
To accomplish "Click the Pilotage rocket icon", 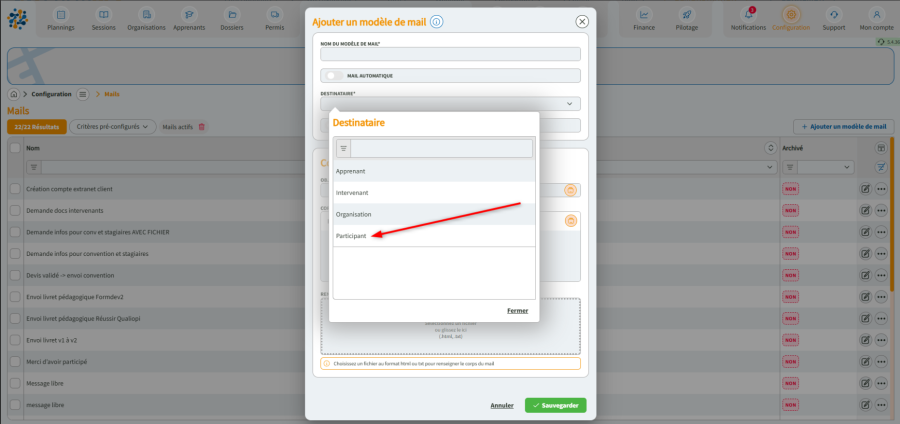I will click(686, 15).
